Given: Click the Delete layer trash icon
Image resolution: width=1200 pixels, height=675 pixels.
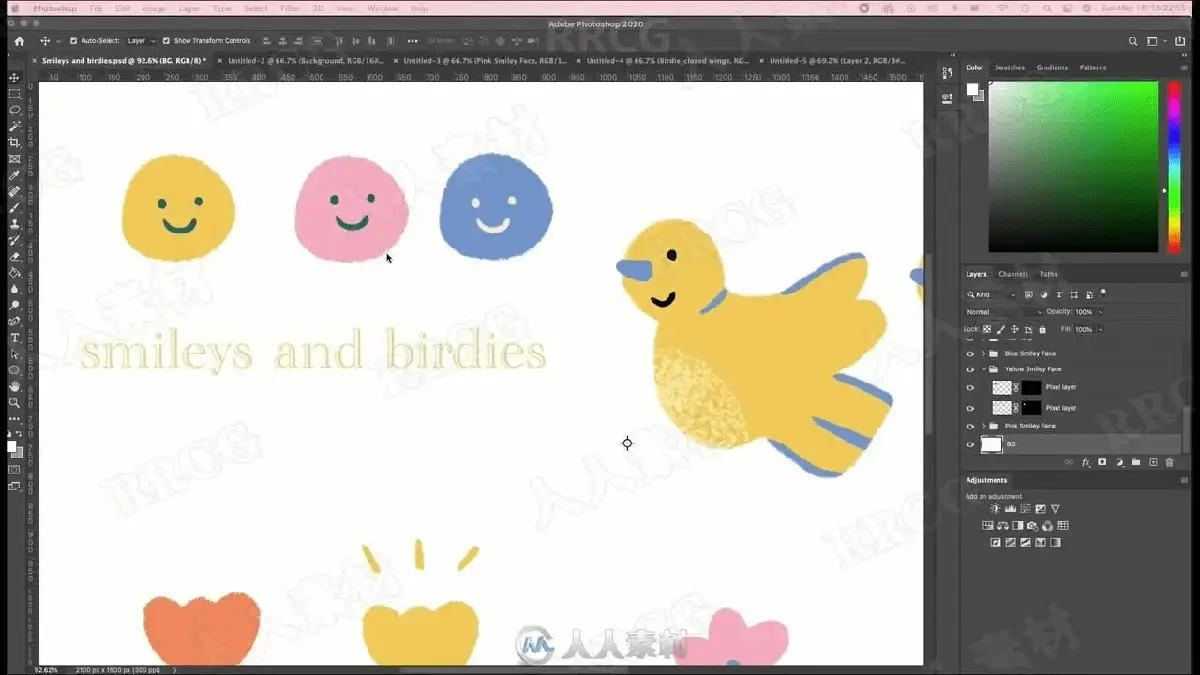Looking at the screenshot, I should coord(1170,462).
